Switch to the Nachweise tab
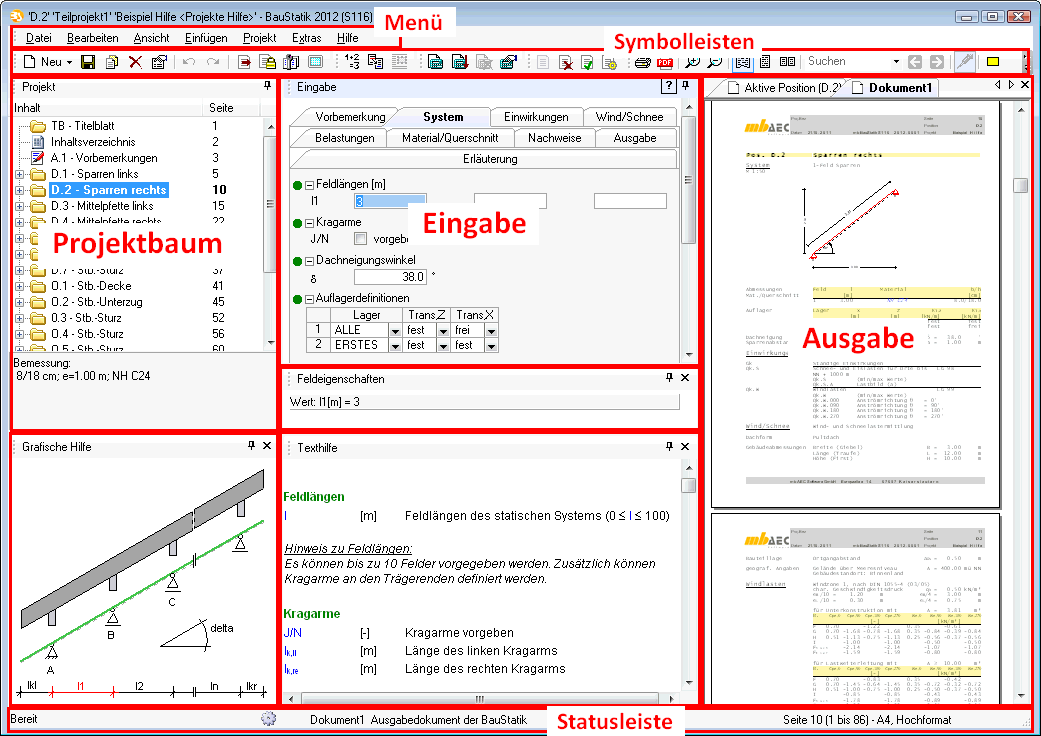 [x=554, y=138]
